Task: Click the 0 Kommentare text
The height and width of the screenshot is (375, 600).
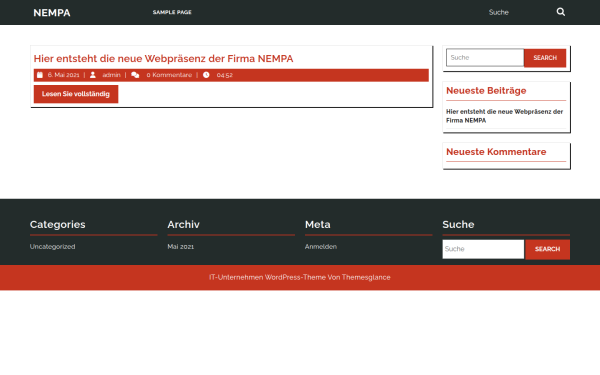Action: [x=169, y=75]
